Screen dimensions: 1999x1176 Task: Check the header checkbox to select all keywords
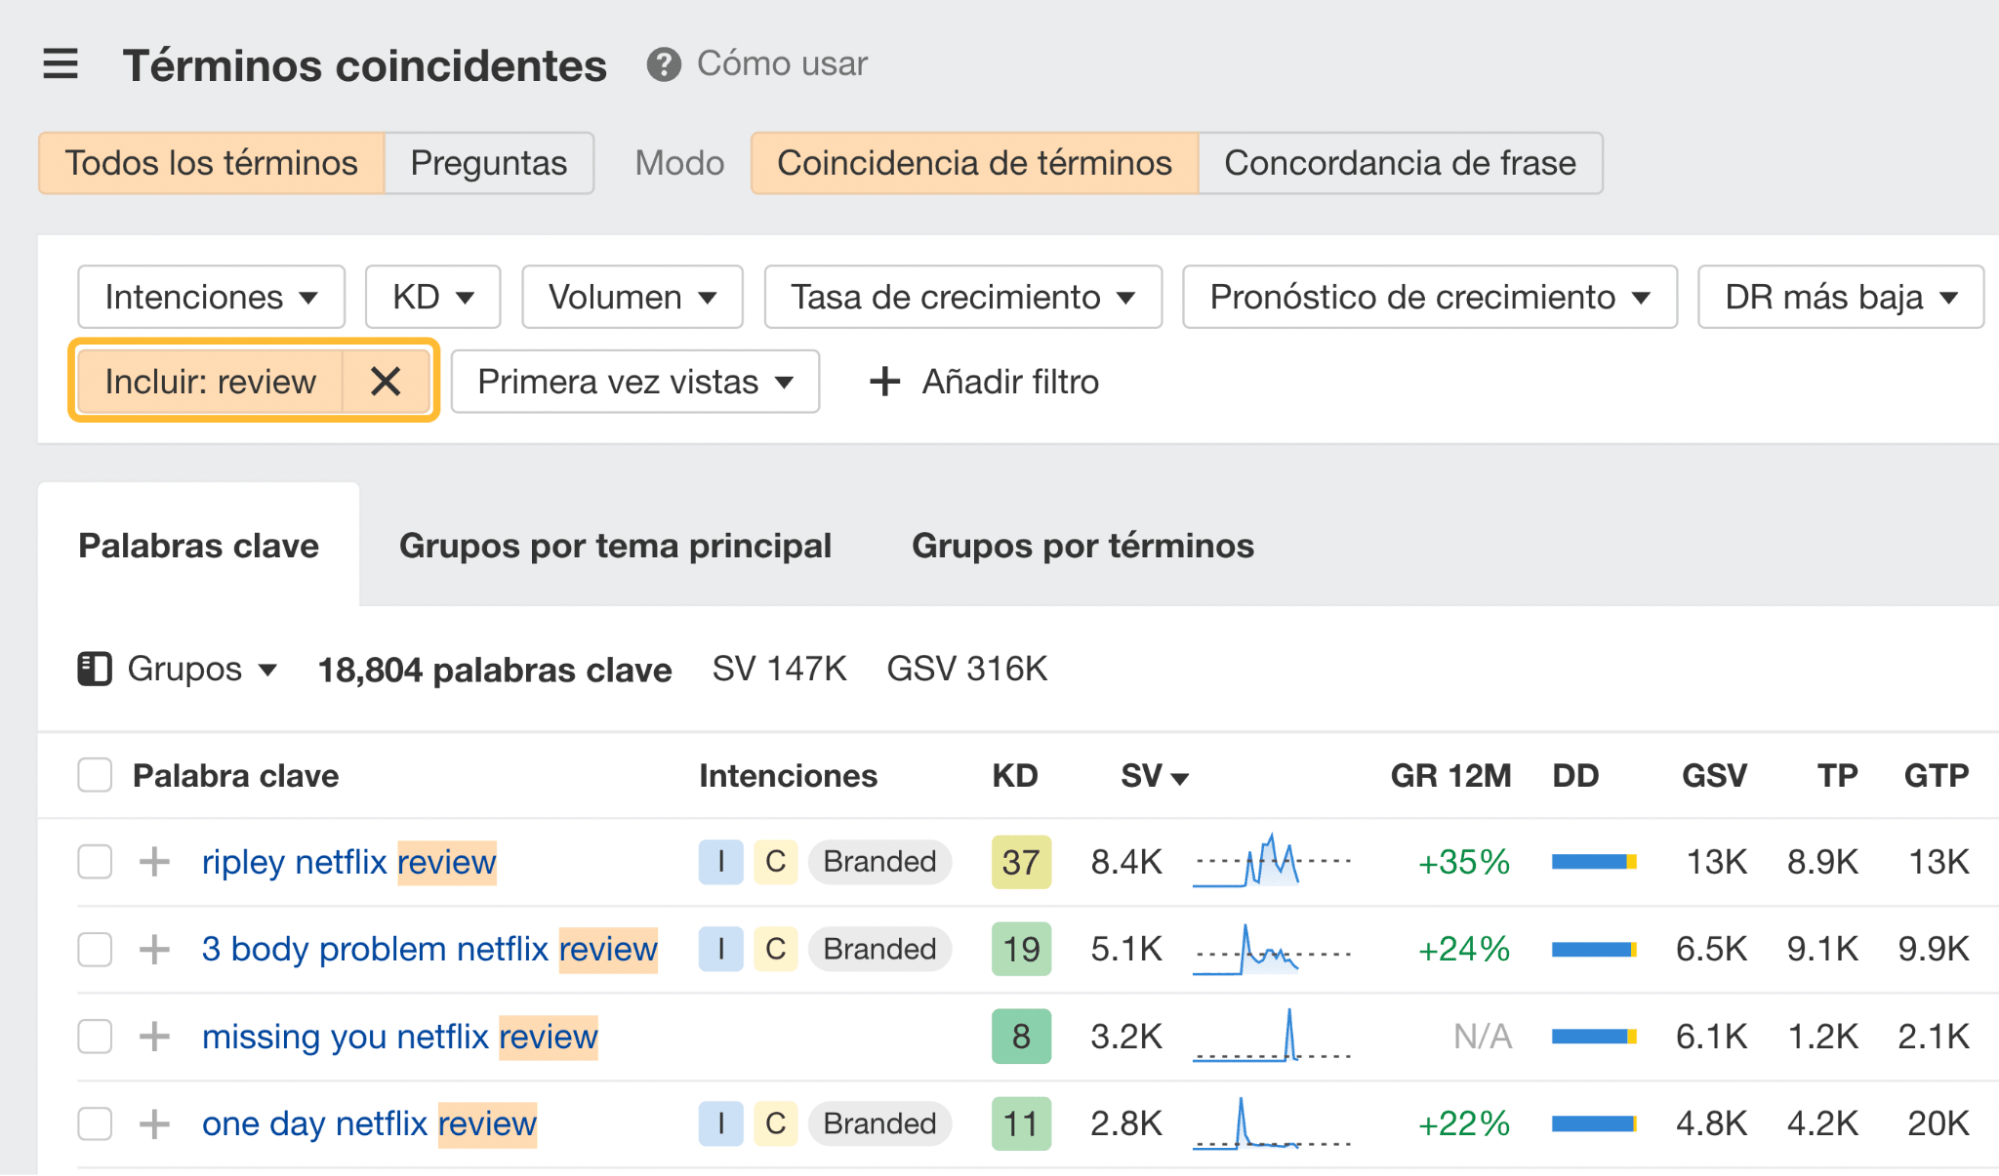(94, 774)
